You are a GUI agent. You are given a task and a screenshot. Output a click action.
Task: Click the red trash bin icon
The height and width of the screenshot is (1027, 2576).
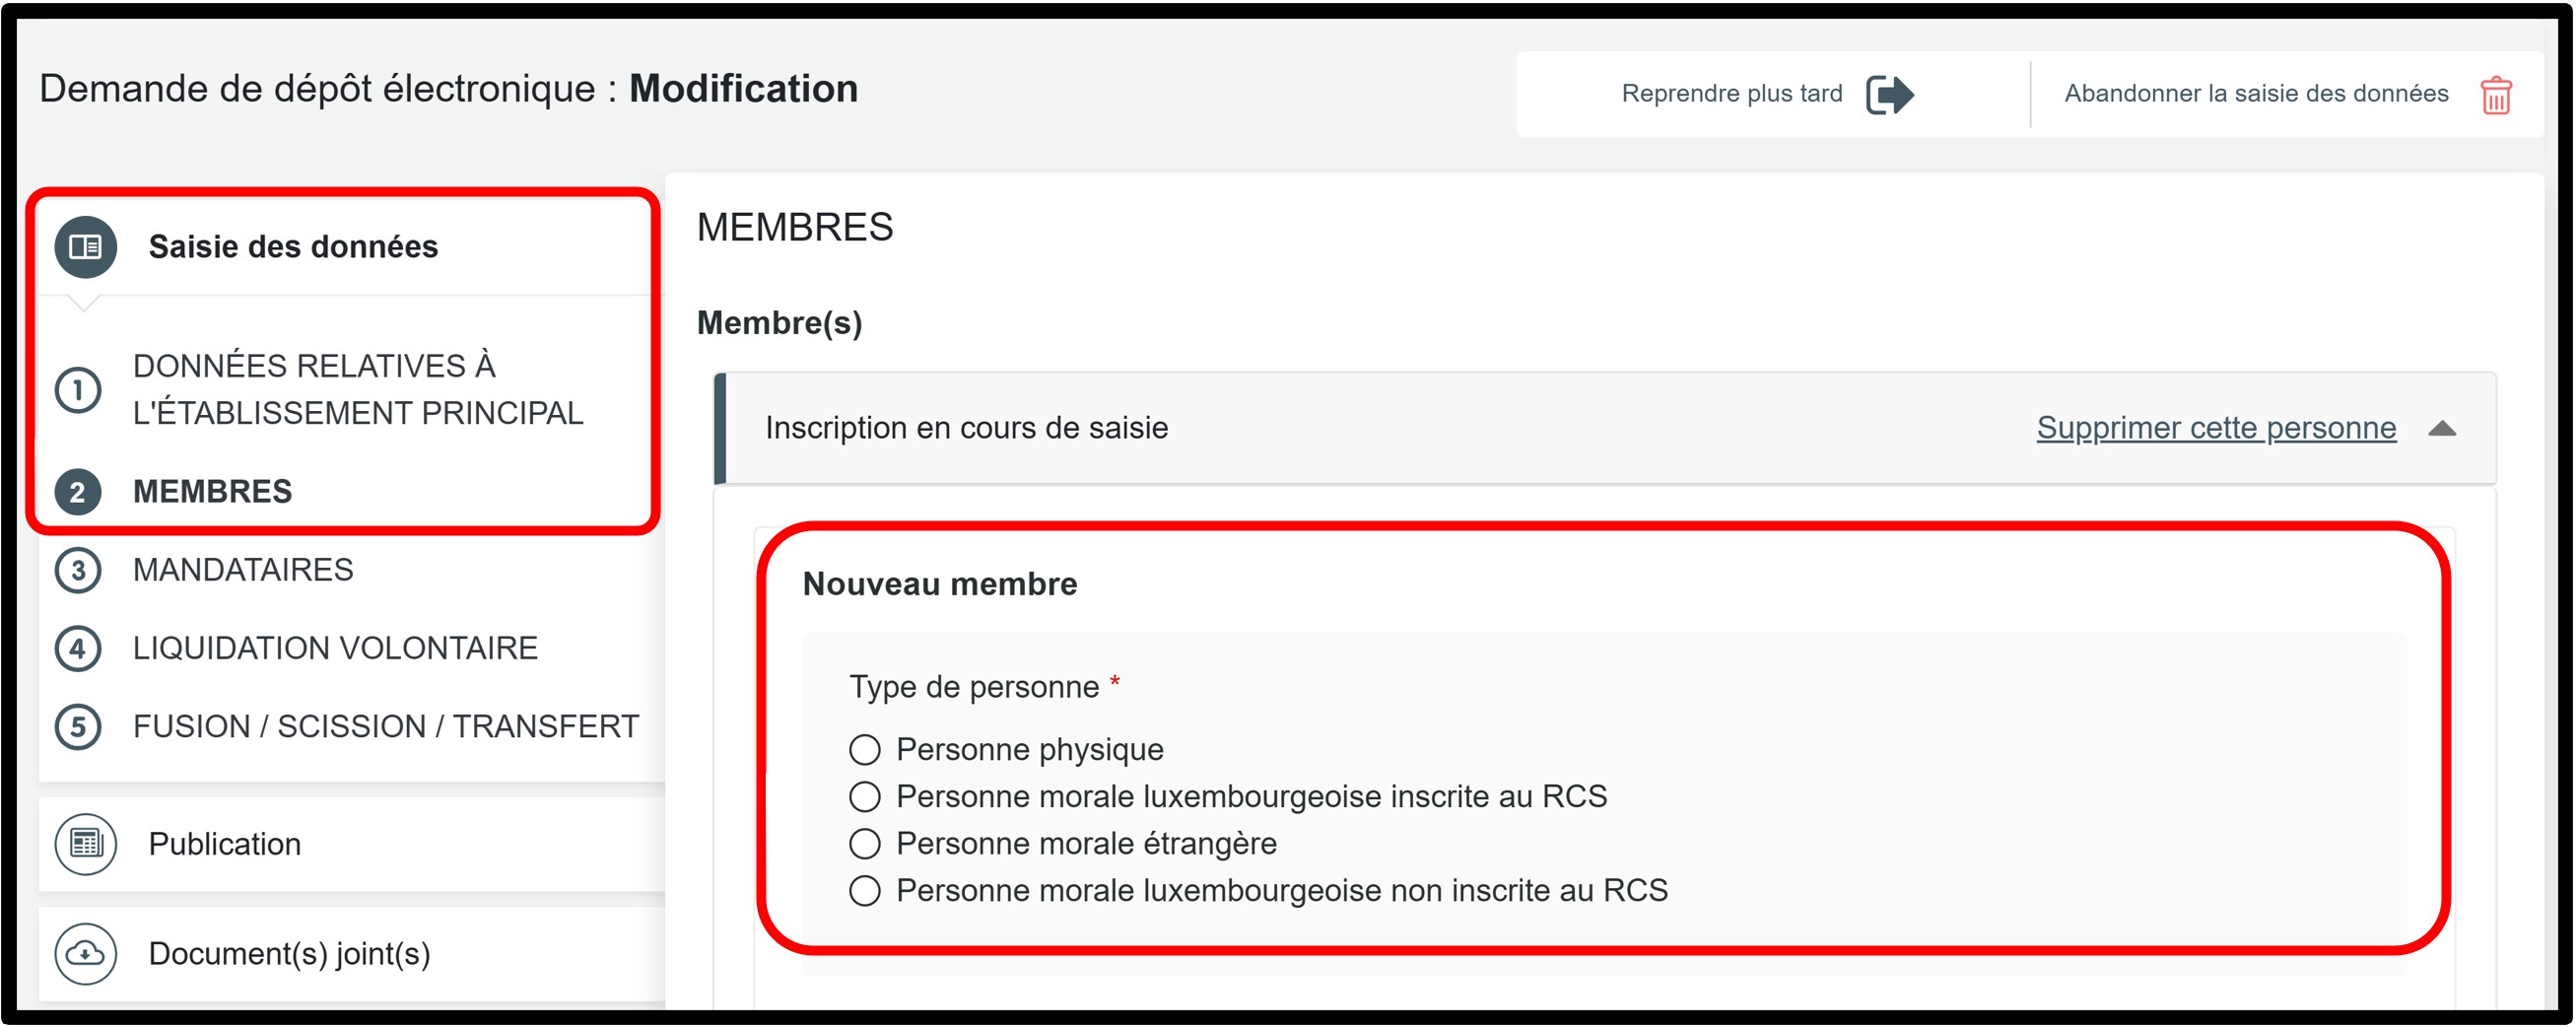tap(2495, 95)
